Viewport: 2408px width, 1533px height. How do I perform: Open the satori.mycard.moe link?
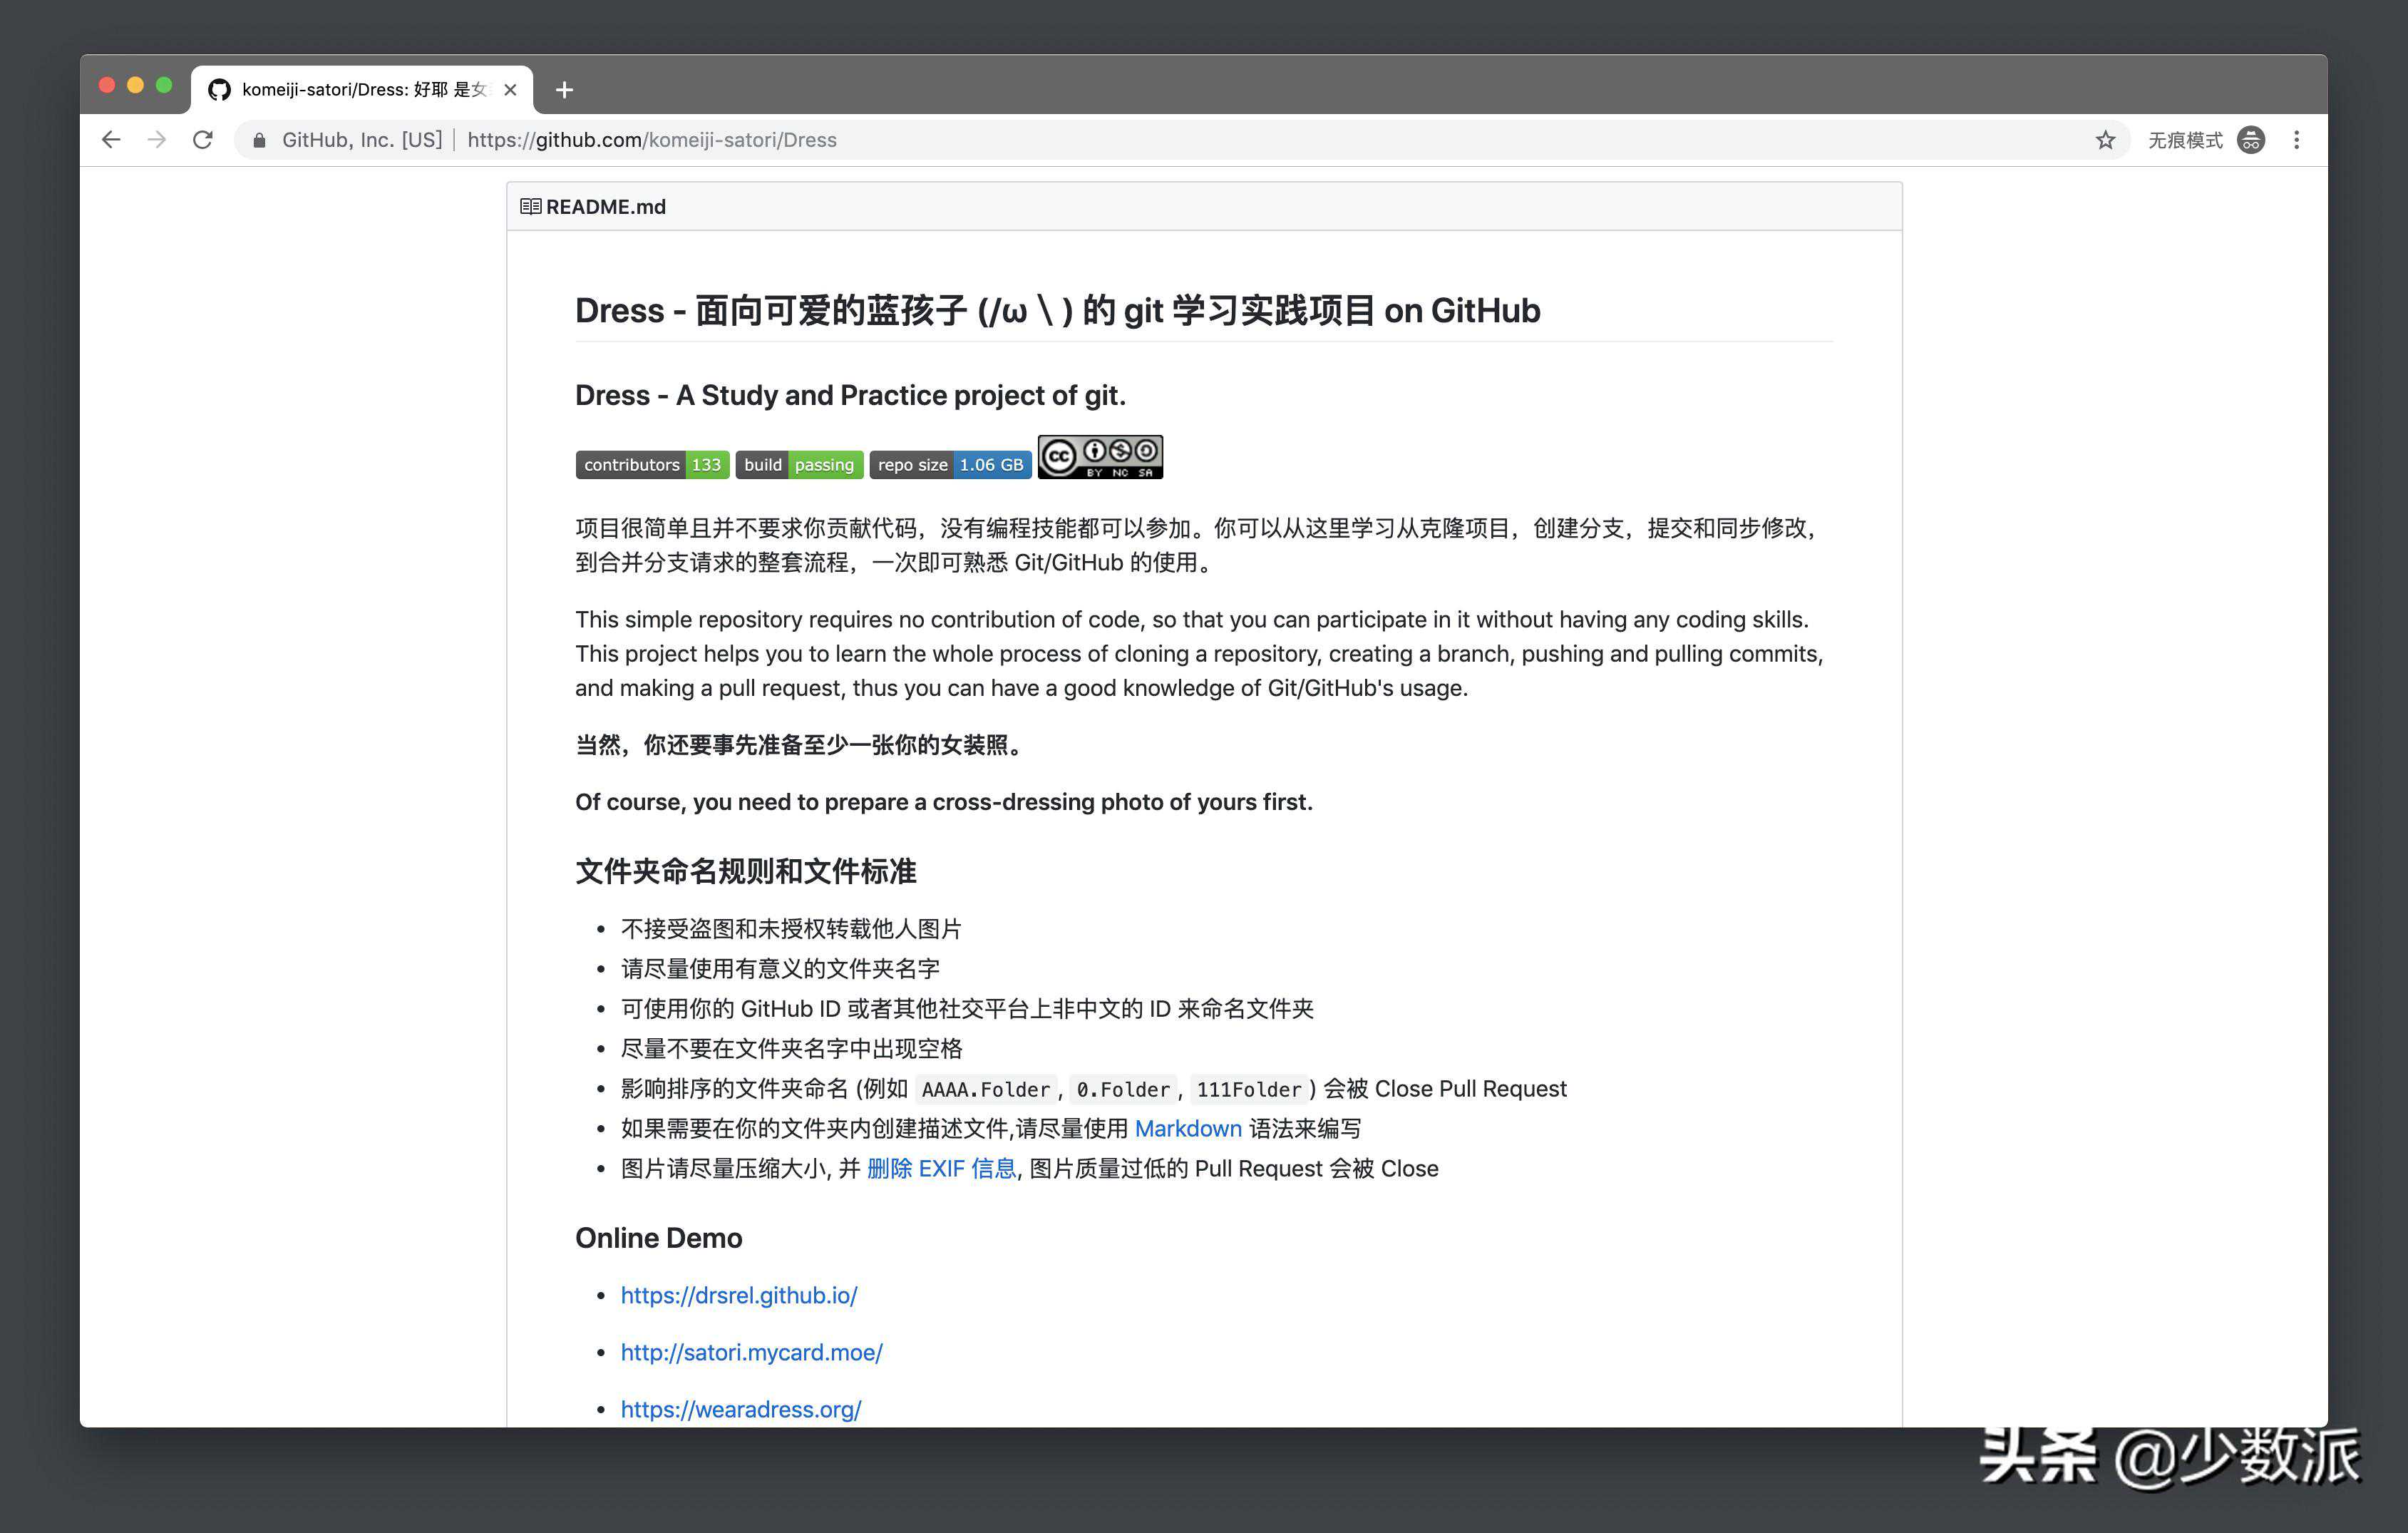pyautogui.click(x=751, y=1353)
